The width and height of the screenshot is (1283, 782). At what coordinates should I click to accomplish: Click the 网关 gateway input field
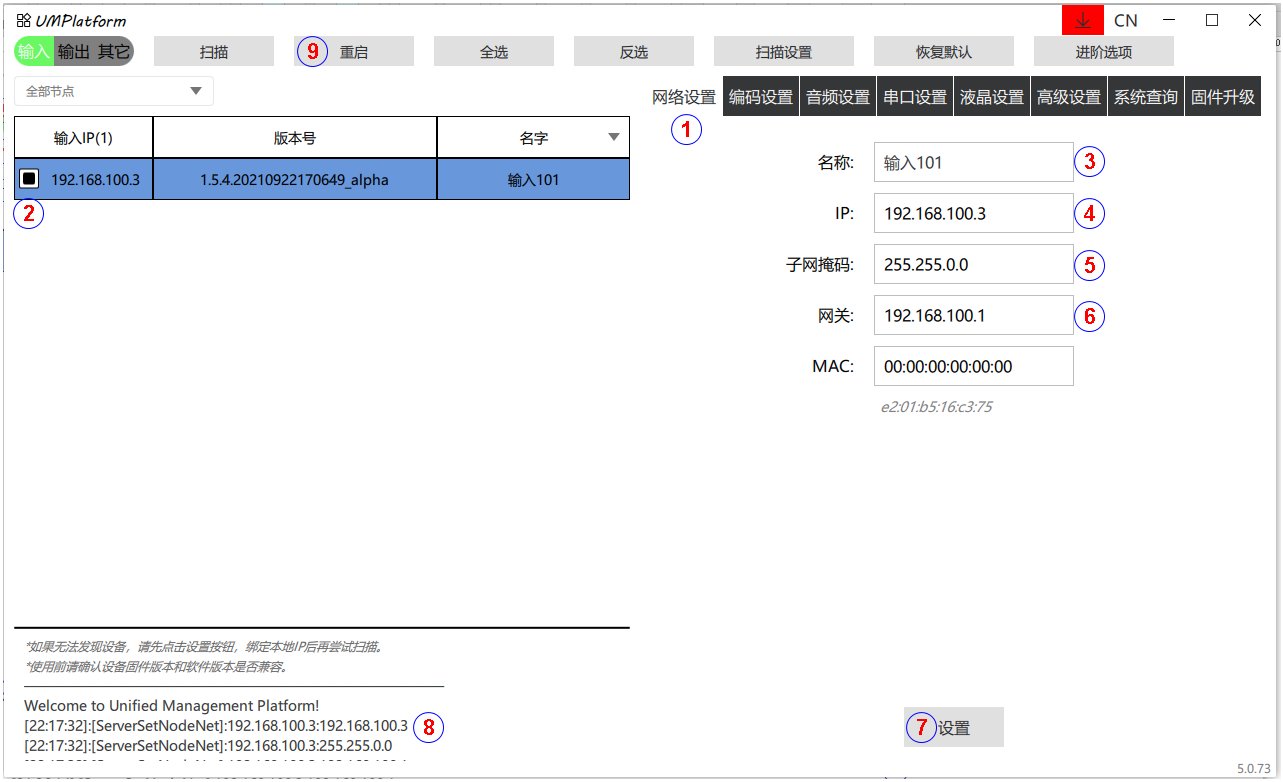pyautogui.click(x=972, y=316)
